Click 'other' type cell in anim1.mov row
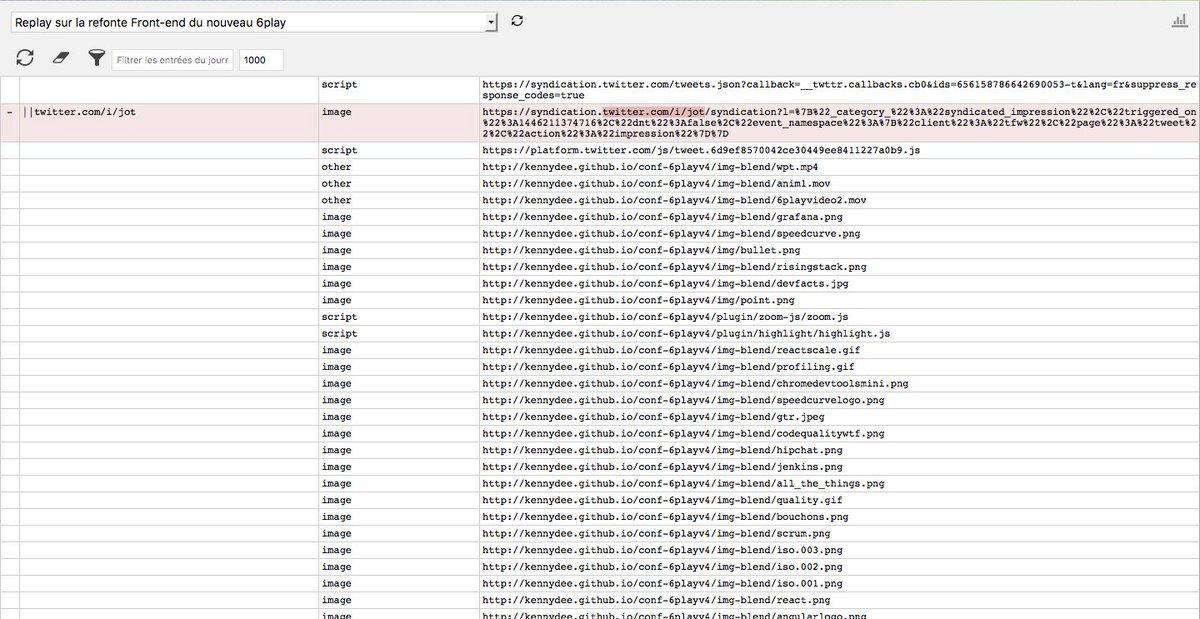Screen dimensions: 1200x619 (398, 183)
